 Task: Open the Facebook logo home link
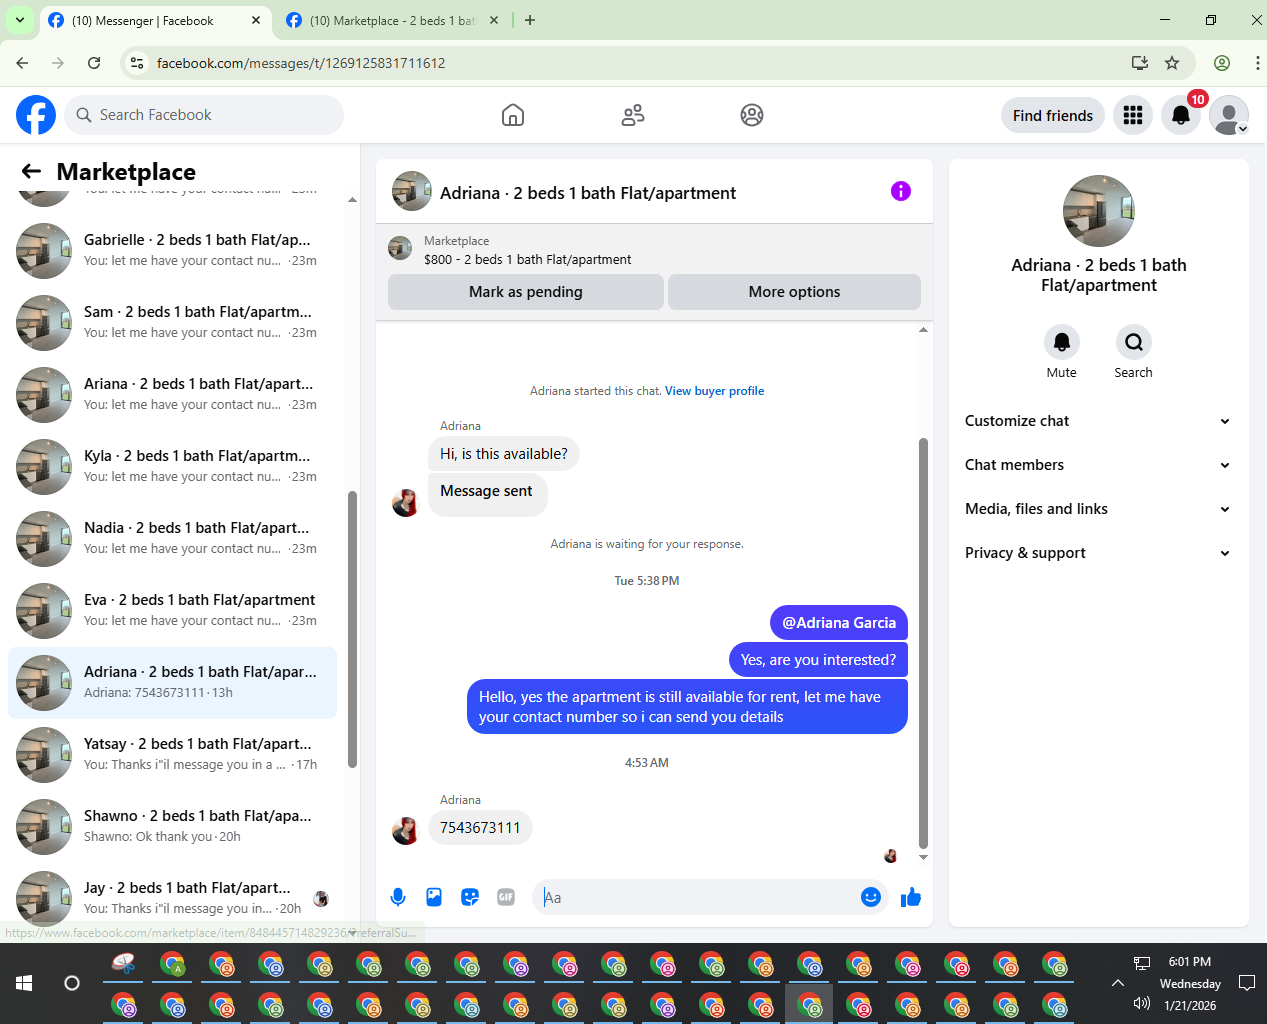pos(36,115)
